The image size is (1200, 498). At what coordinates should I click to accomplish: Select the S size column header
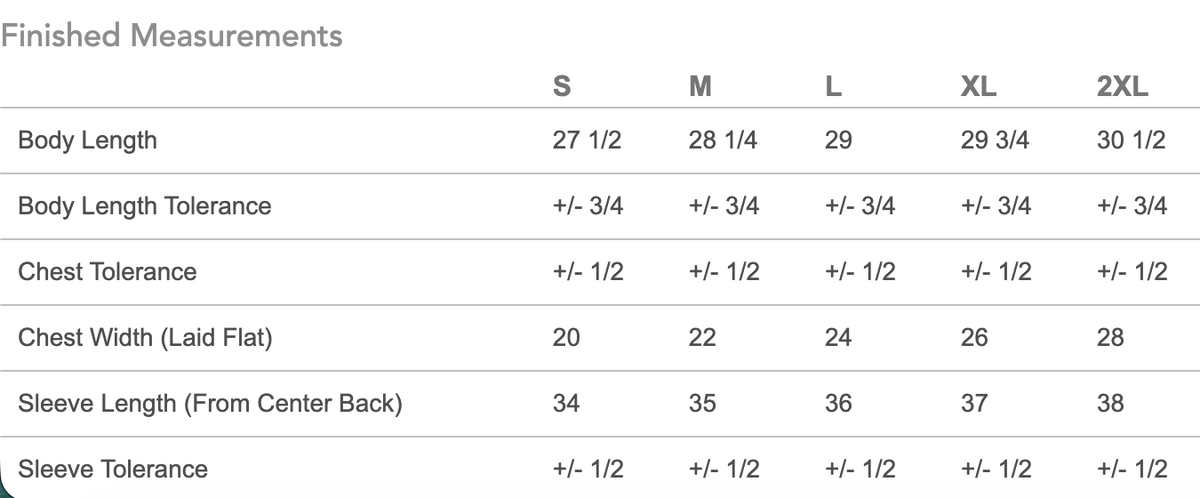point(561,87)
